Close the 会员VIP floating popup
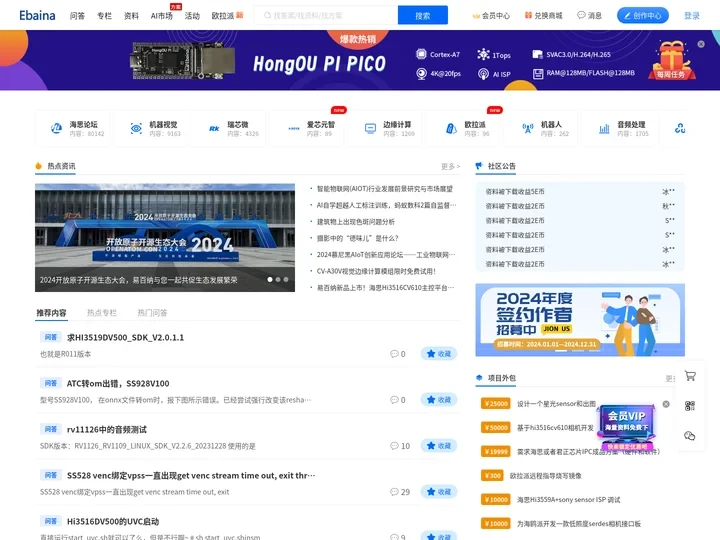This screenshot has height=540, width=720. click(666, 404)
